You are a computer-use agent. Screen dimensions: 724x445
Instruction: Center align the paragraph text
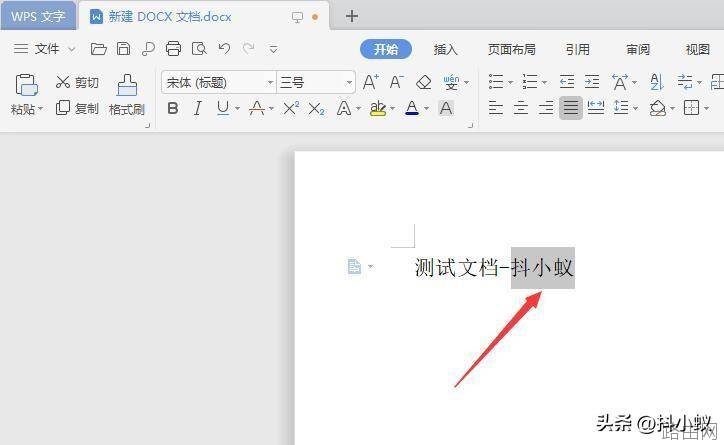(521, 108)
